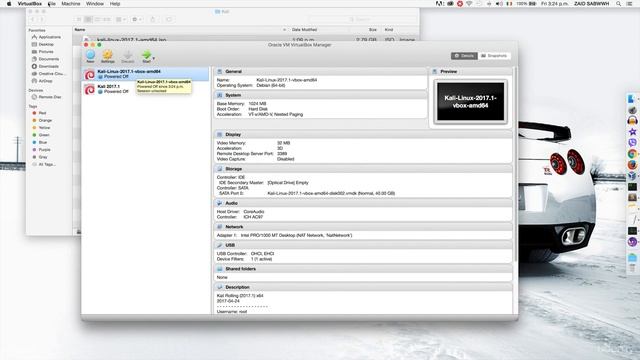This screenshot has width=640, height=360.
Task: Click the Audio section header
Action: 363,203
